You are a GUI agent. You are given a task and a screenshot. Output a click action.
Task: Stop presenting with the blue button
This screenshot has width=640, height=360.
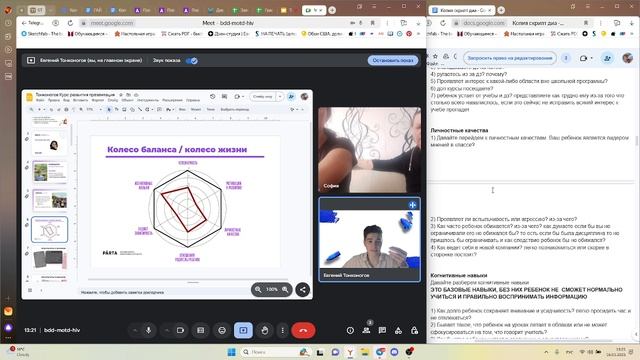[x=393, y=60]
